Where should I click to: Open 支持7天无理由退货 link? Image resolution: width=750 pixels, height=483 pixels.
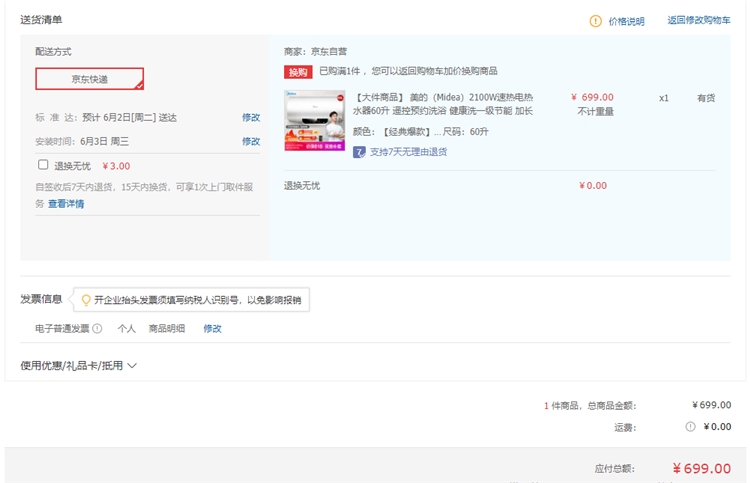[408, 152]
